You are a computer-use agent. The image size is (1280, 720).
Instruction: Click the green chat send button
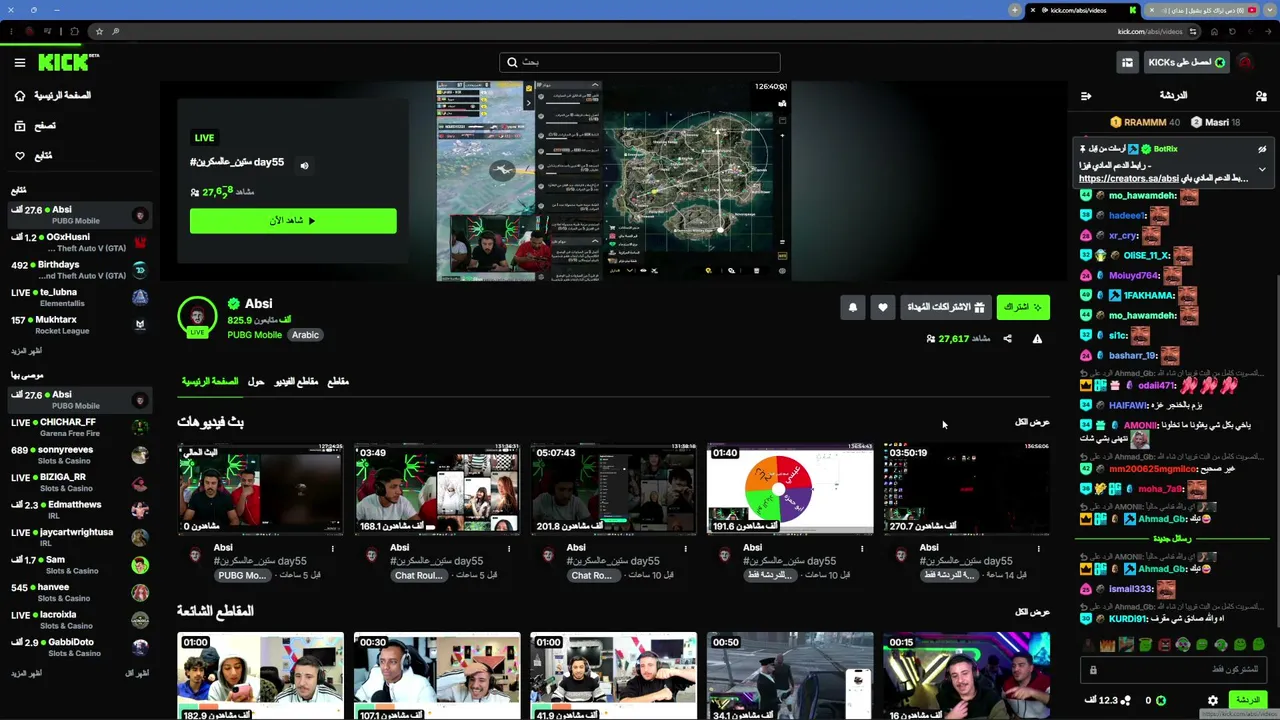1248,700
